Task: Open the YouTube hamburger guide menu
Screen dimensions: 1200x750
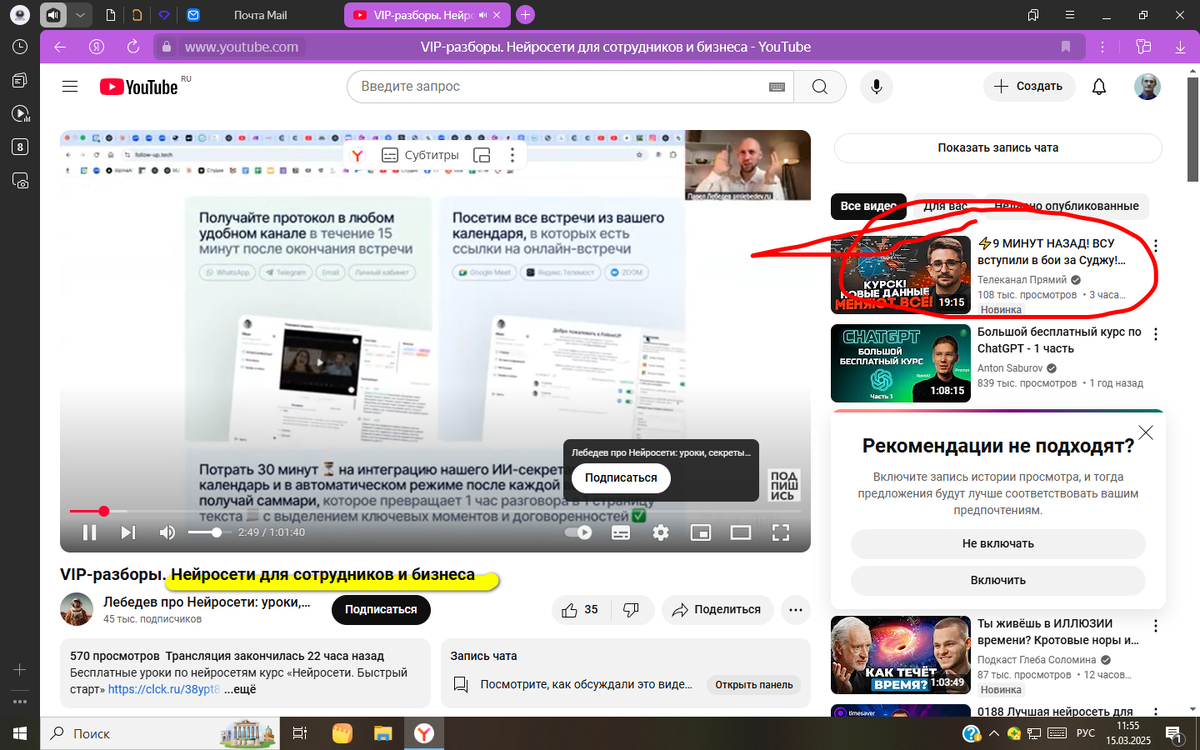Action: 69,87
